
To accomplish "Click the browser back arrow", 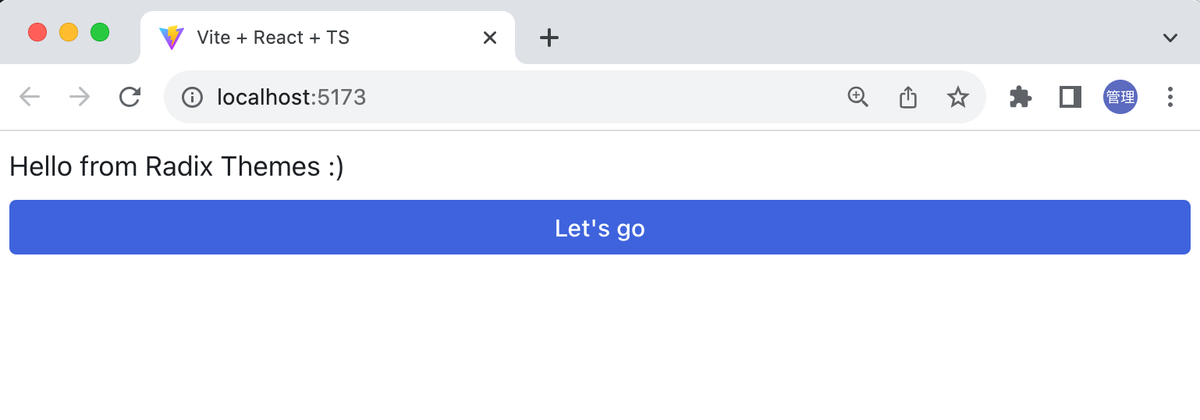I will [31, 97].
